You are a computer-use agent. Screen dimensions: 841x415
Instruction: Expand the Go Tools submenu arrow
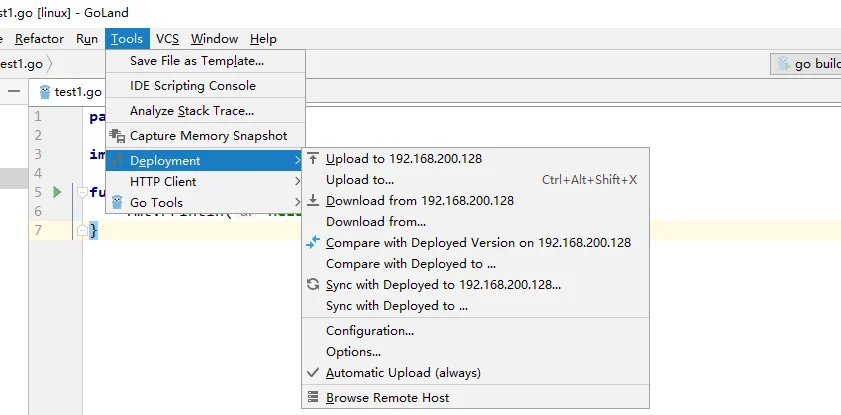298,203
